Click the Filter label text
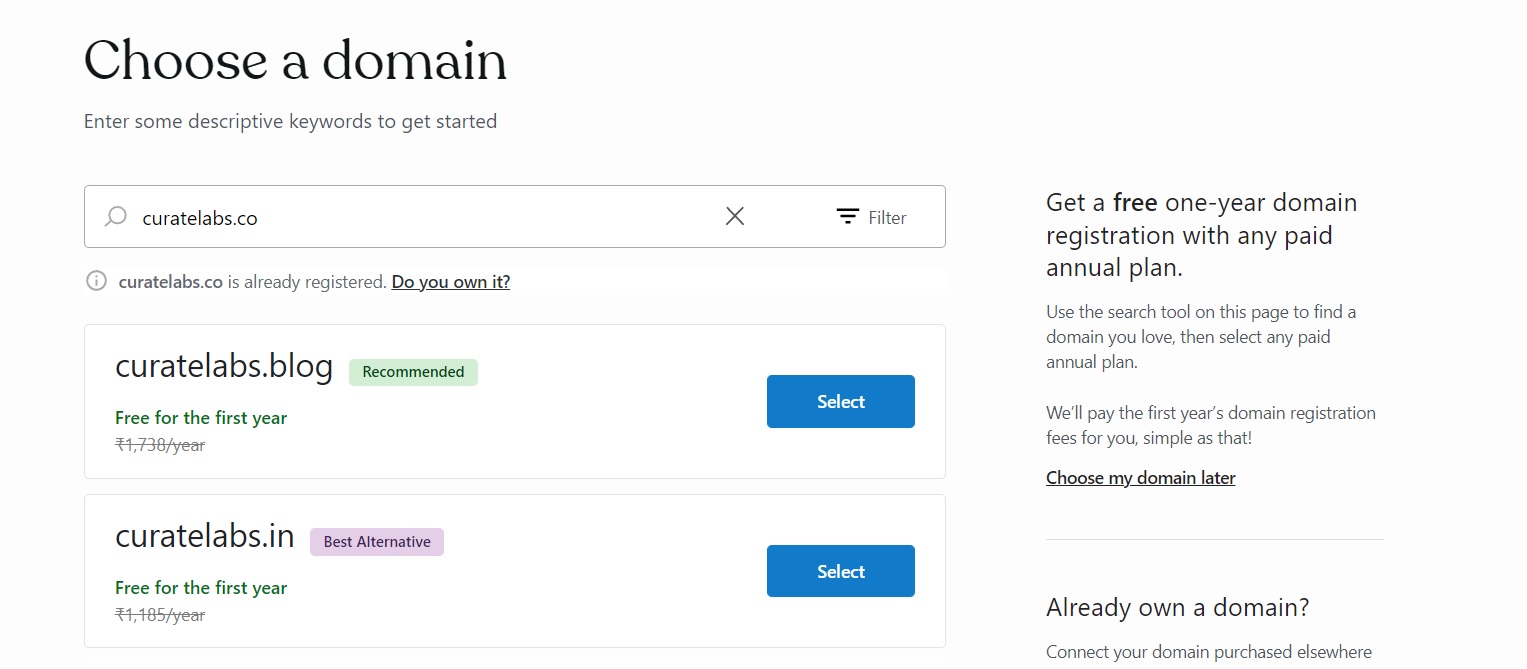 point(888,217)
